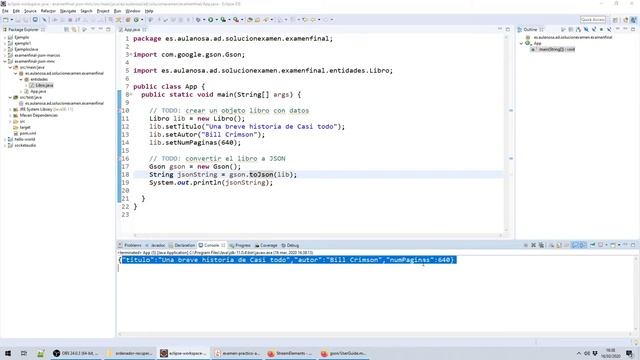Select the Outline view tab

530,29
